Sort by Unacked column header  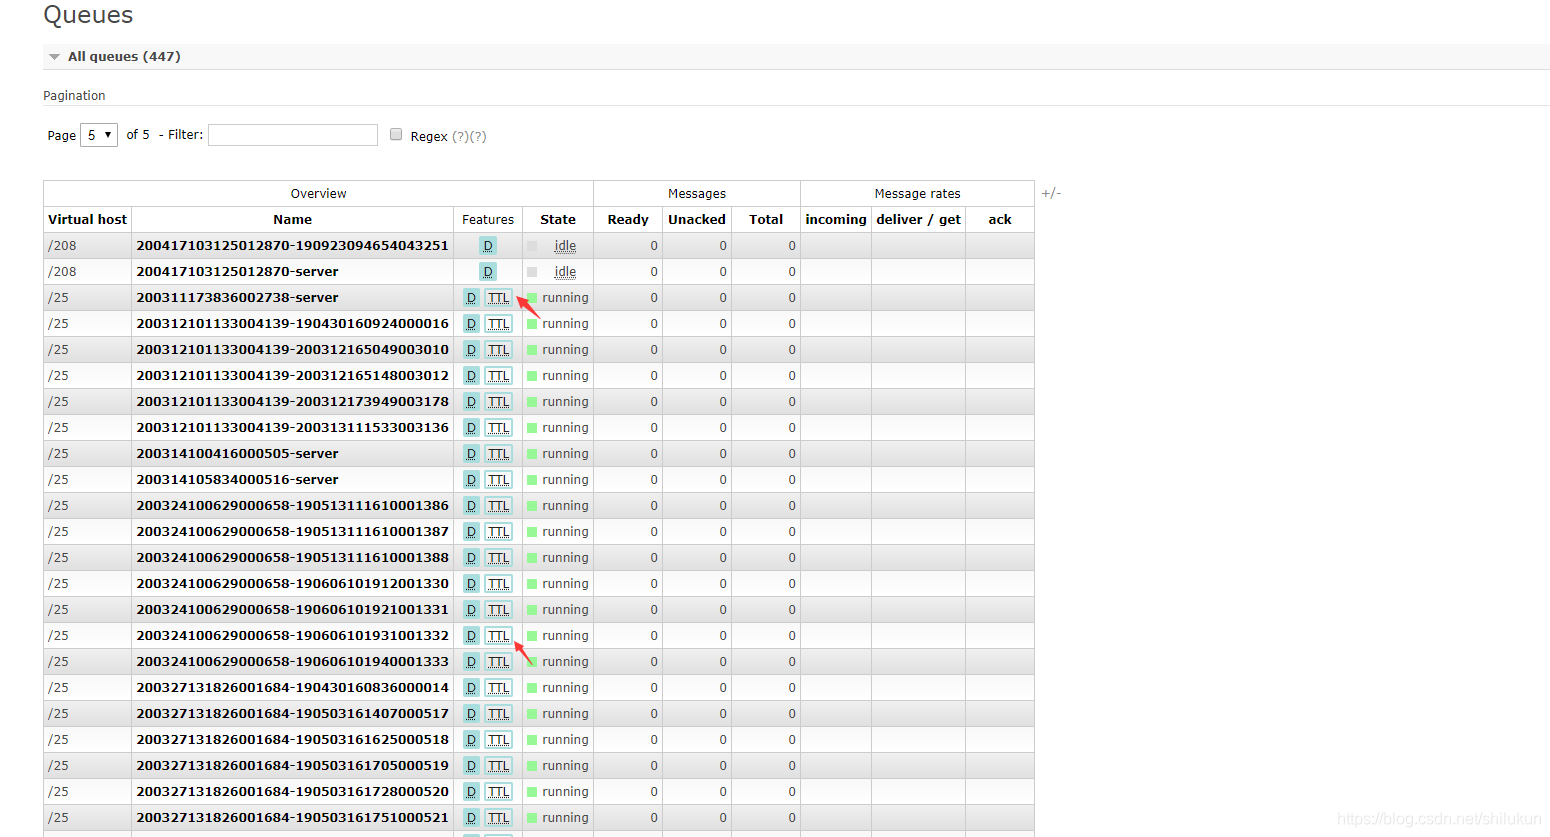(x=697, y=220)
